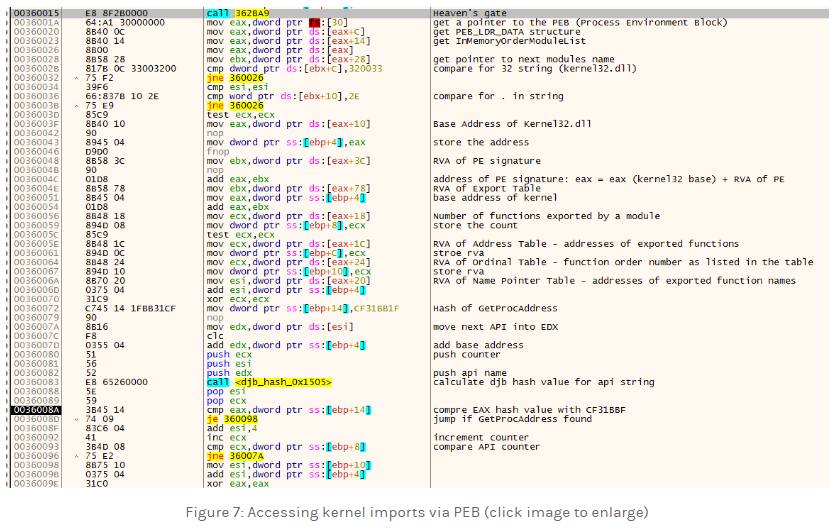Select comment "Number of functions exported by a module"
The width and height of the screenshot is (837, 529).
pos(546,216)
